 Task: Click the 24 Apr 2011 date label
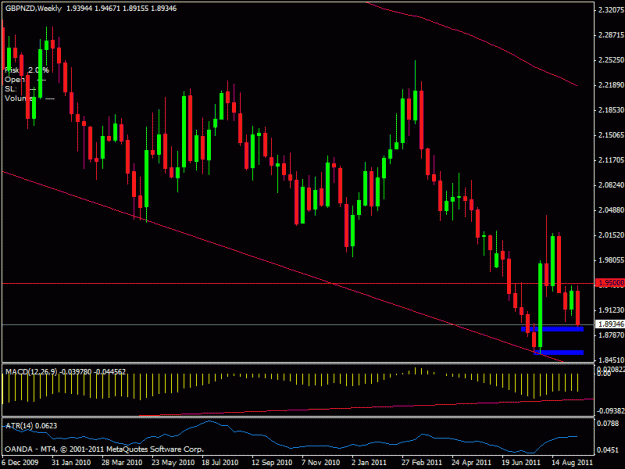pos(471,463)
